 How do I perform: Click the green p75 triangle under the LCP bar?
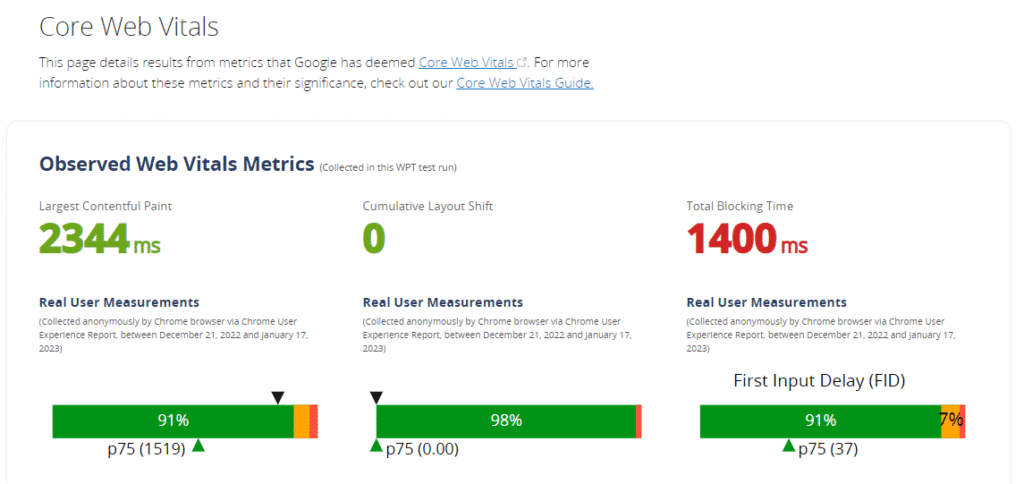(198, 445)
